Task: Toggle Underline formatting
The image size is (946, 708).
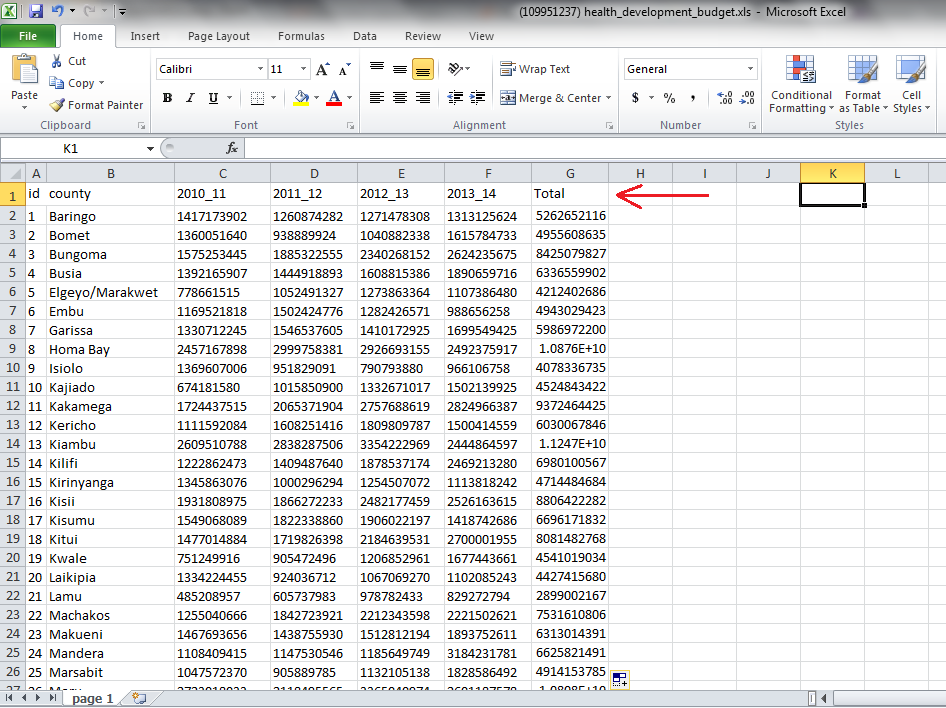Action: tap(213, 98)
